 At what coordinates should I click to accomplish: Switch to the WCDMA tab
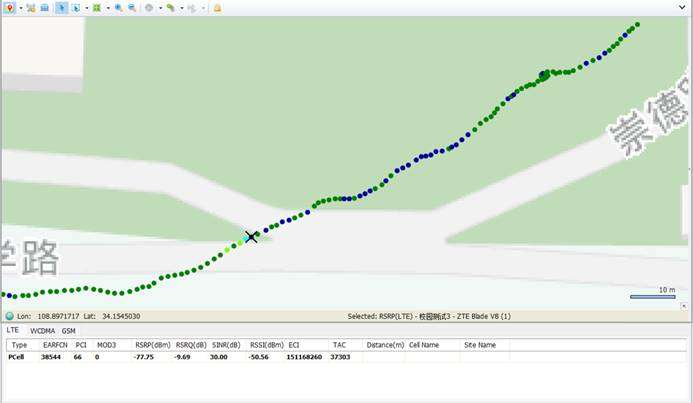click(x=42, y=331)
